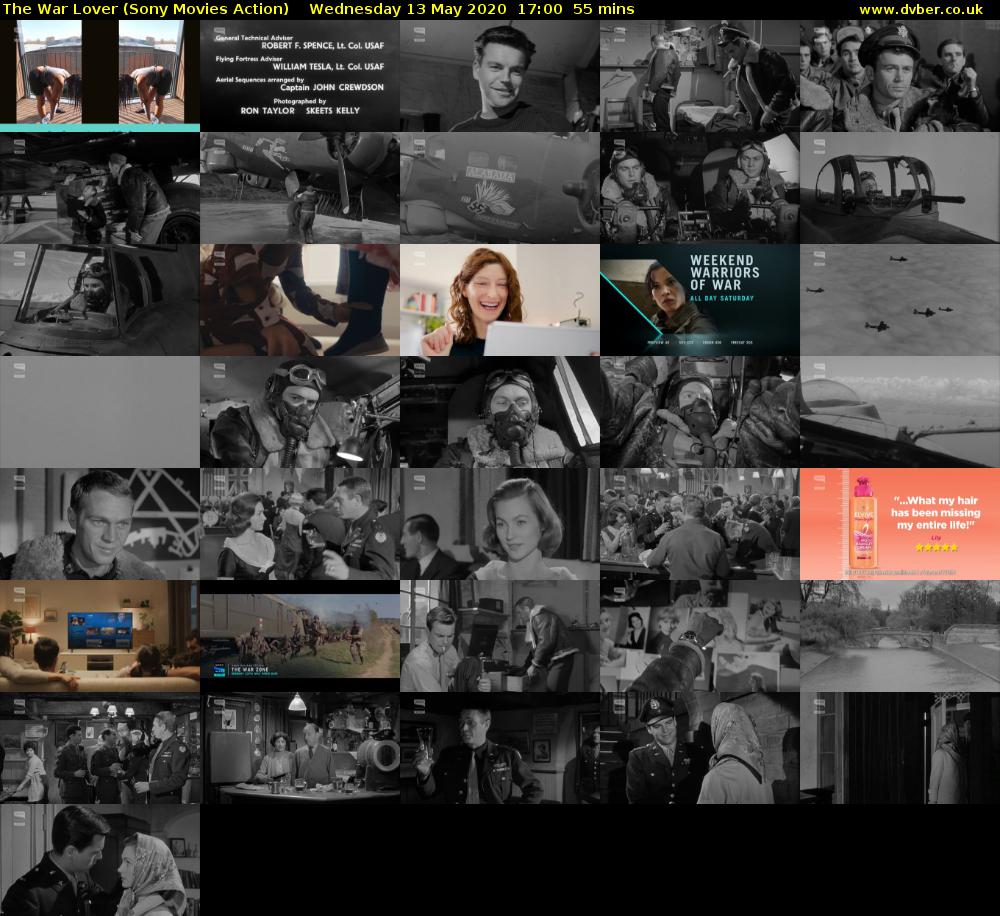Screen dimensions: 1000x916
Task: Select thumbnail of man and boy under aircraft
Action: click(99, 188)
